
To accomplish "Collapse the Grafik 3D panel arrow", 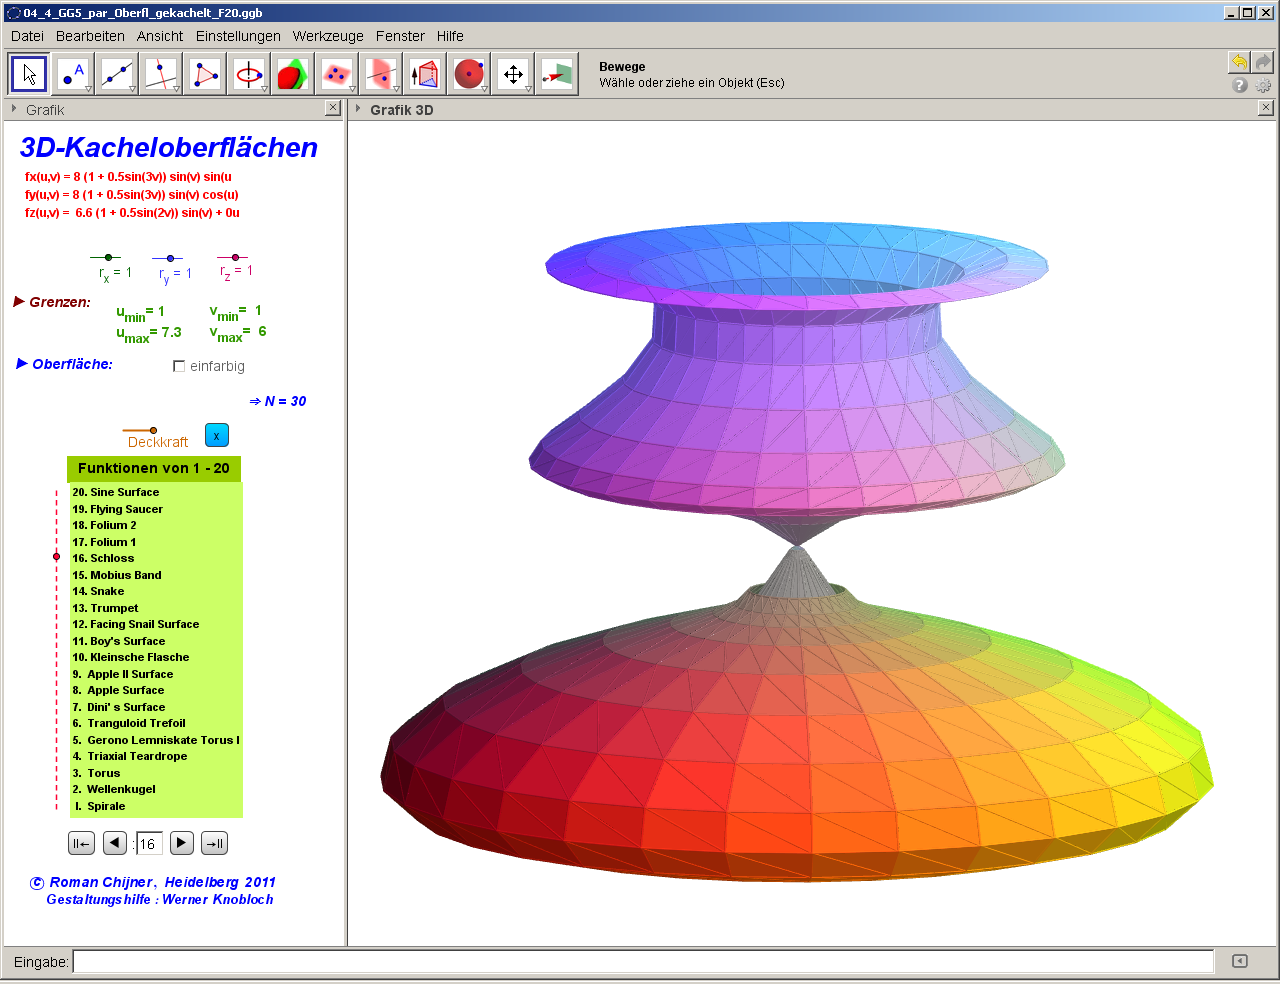I will click(358, 109).
